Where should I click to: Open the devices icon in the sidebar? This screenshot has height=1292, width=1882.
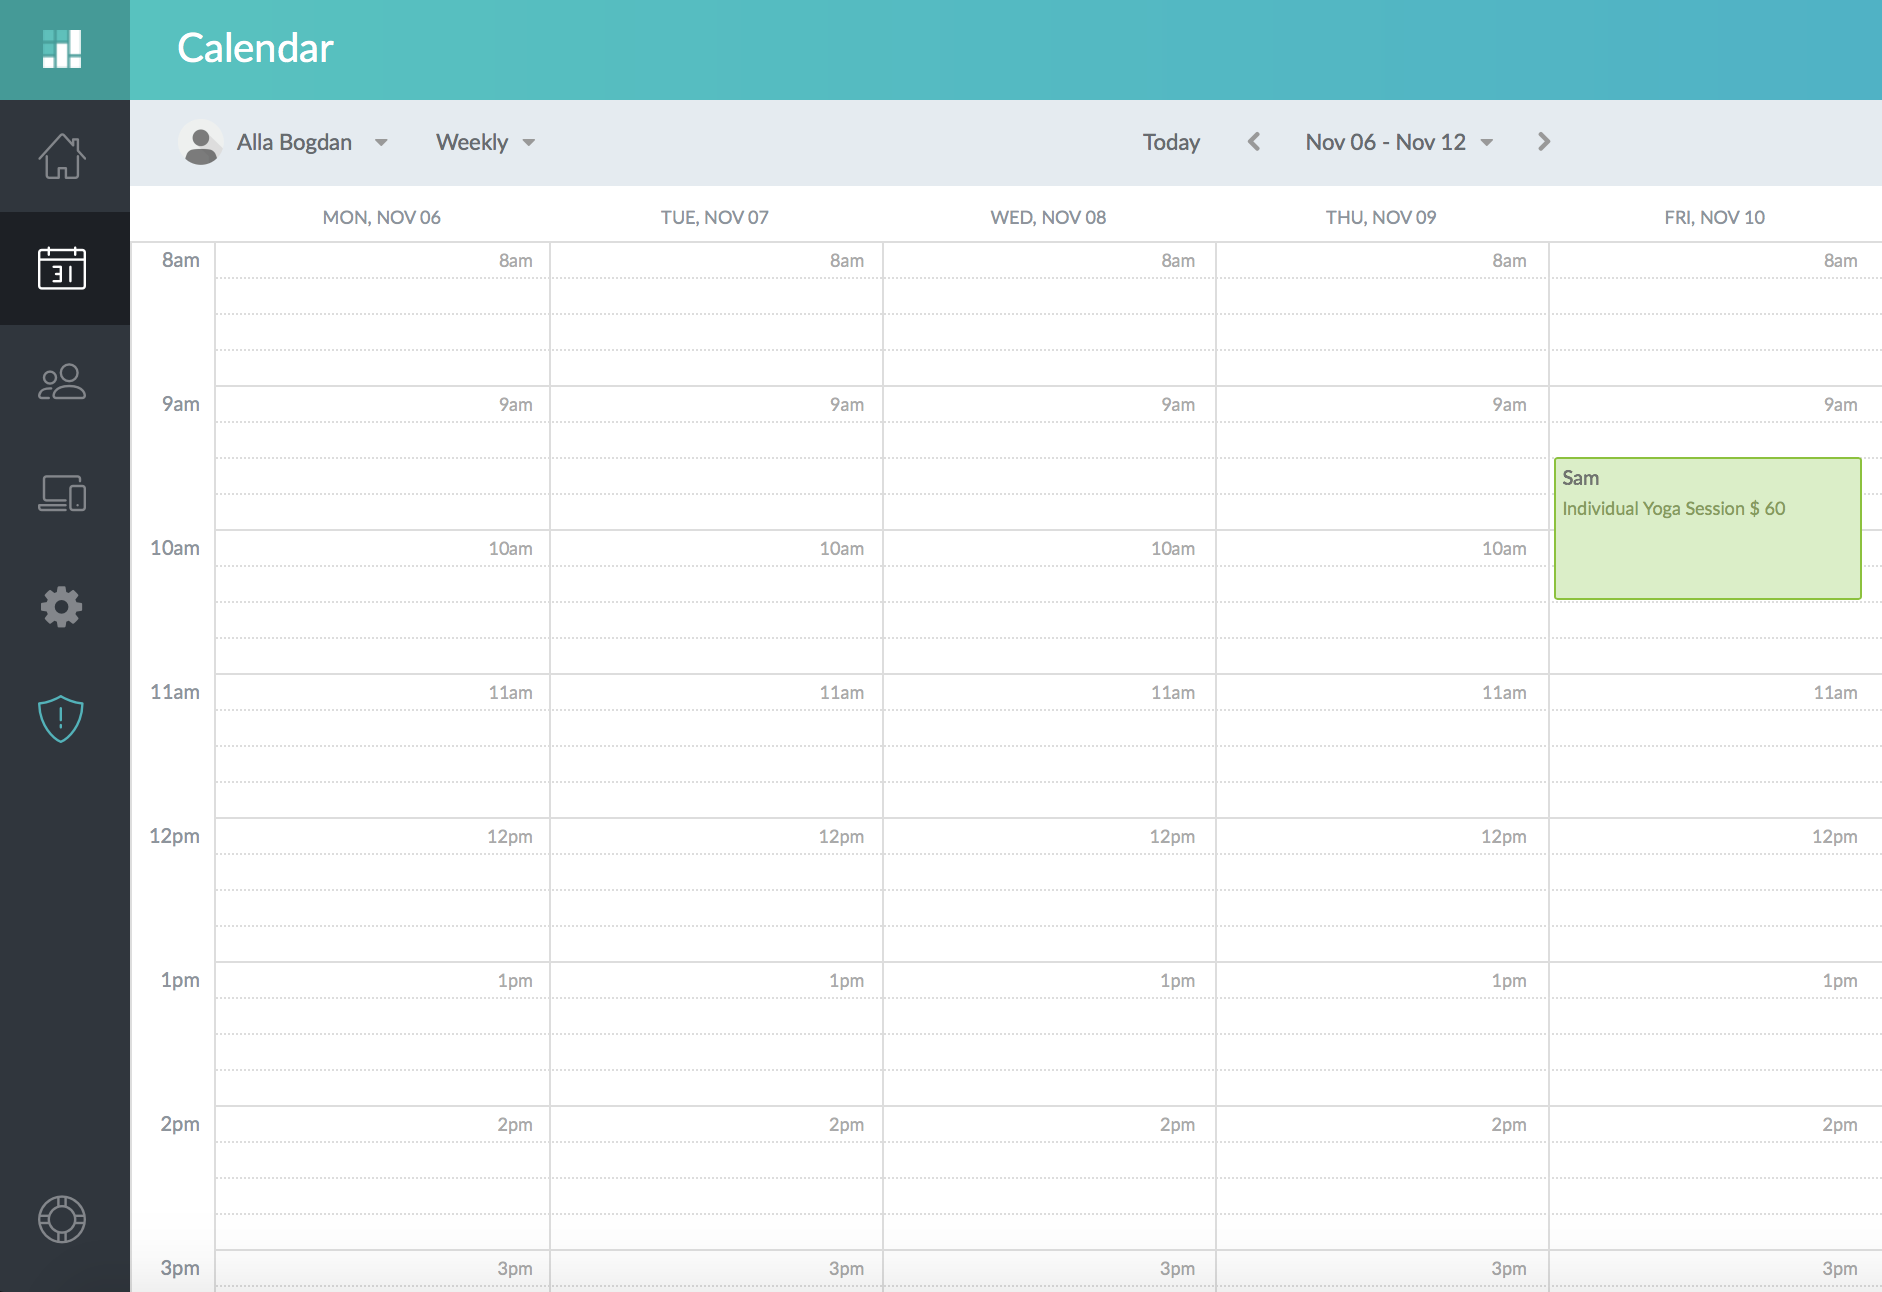click(62, 493)
